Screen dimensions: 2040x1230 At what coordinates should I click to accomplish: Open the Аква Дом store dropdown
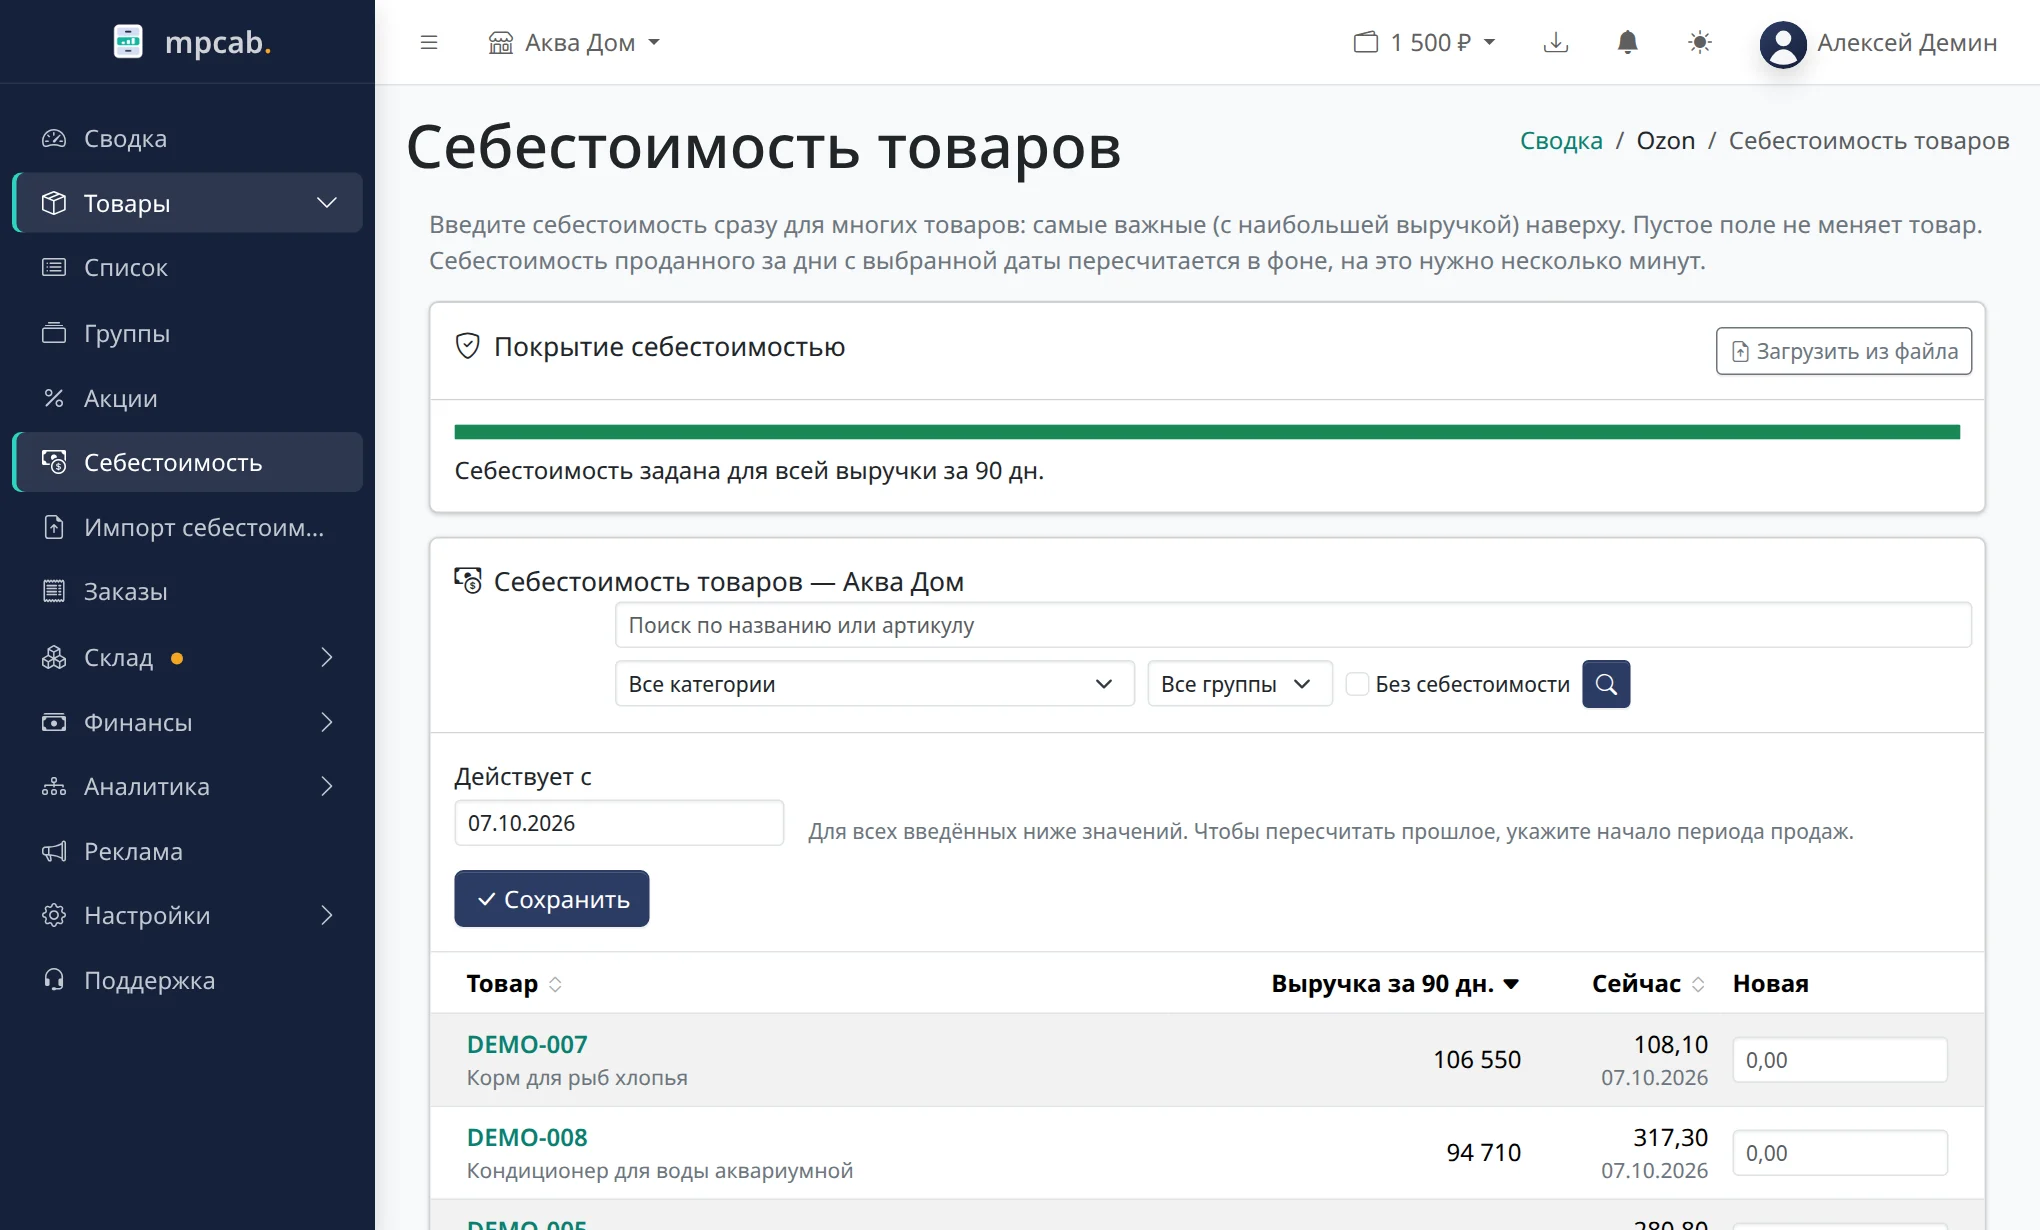(574, 42)
